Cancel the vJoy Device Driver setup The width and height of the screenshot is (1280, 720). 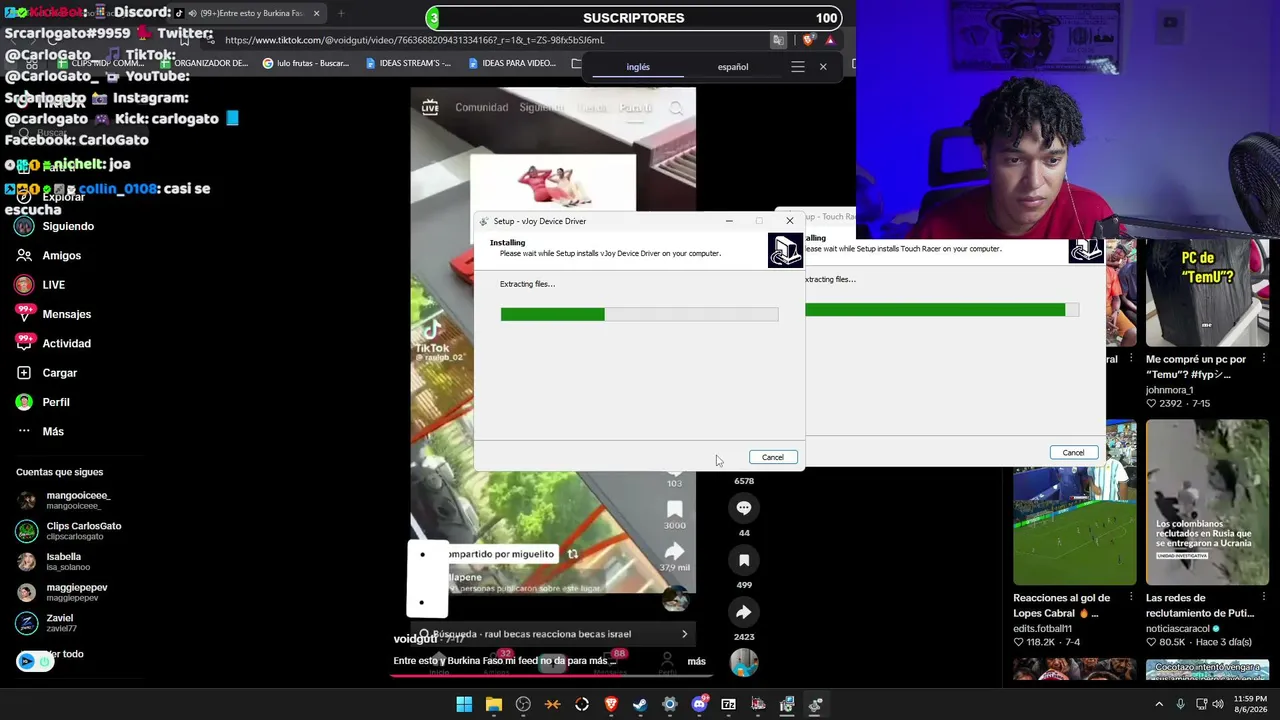(773, 457)
